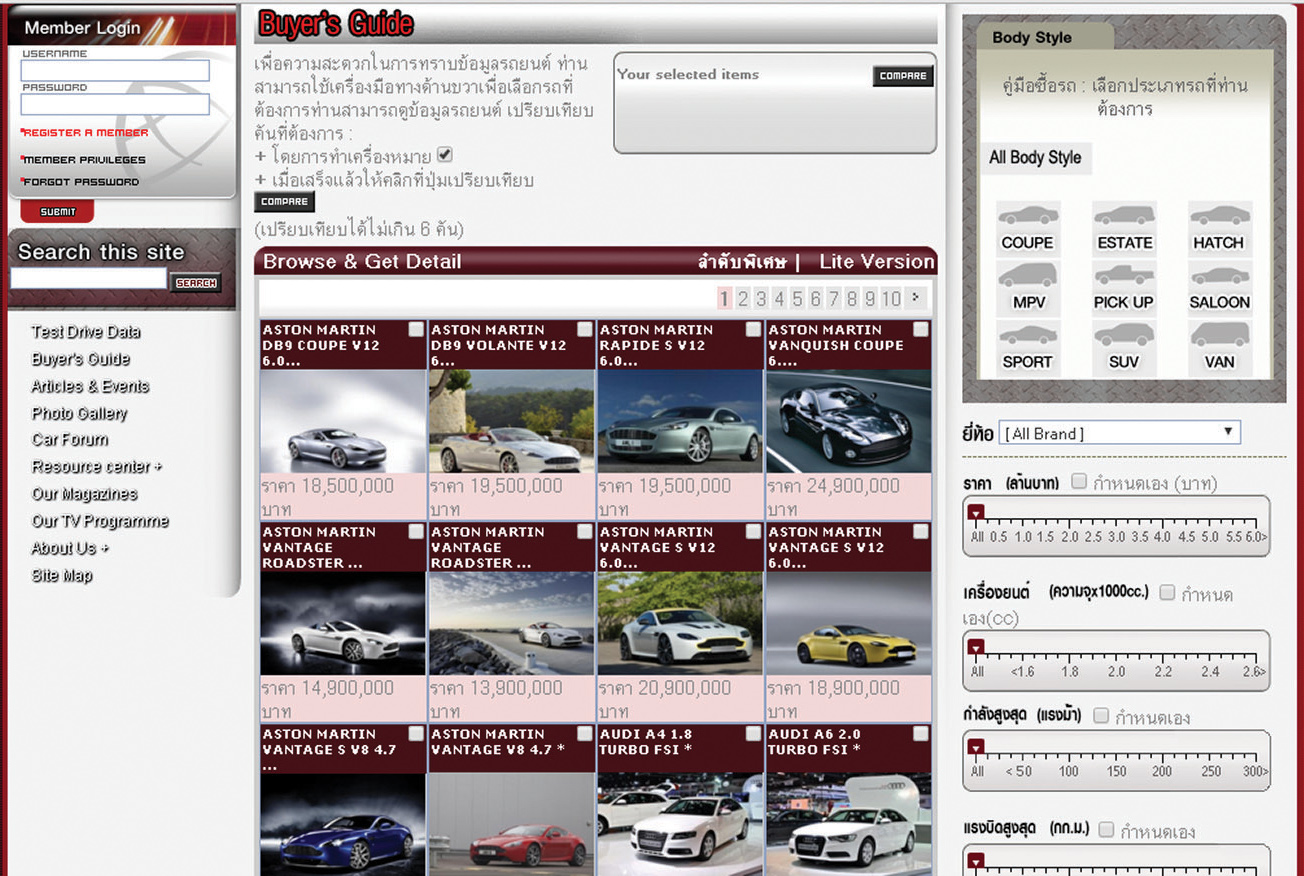This screenshot has width=1304, height=876.
Task: Tick checkbox for Aston Martin DB9 Coupe V12
Action: [416, 329]
